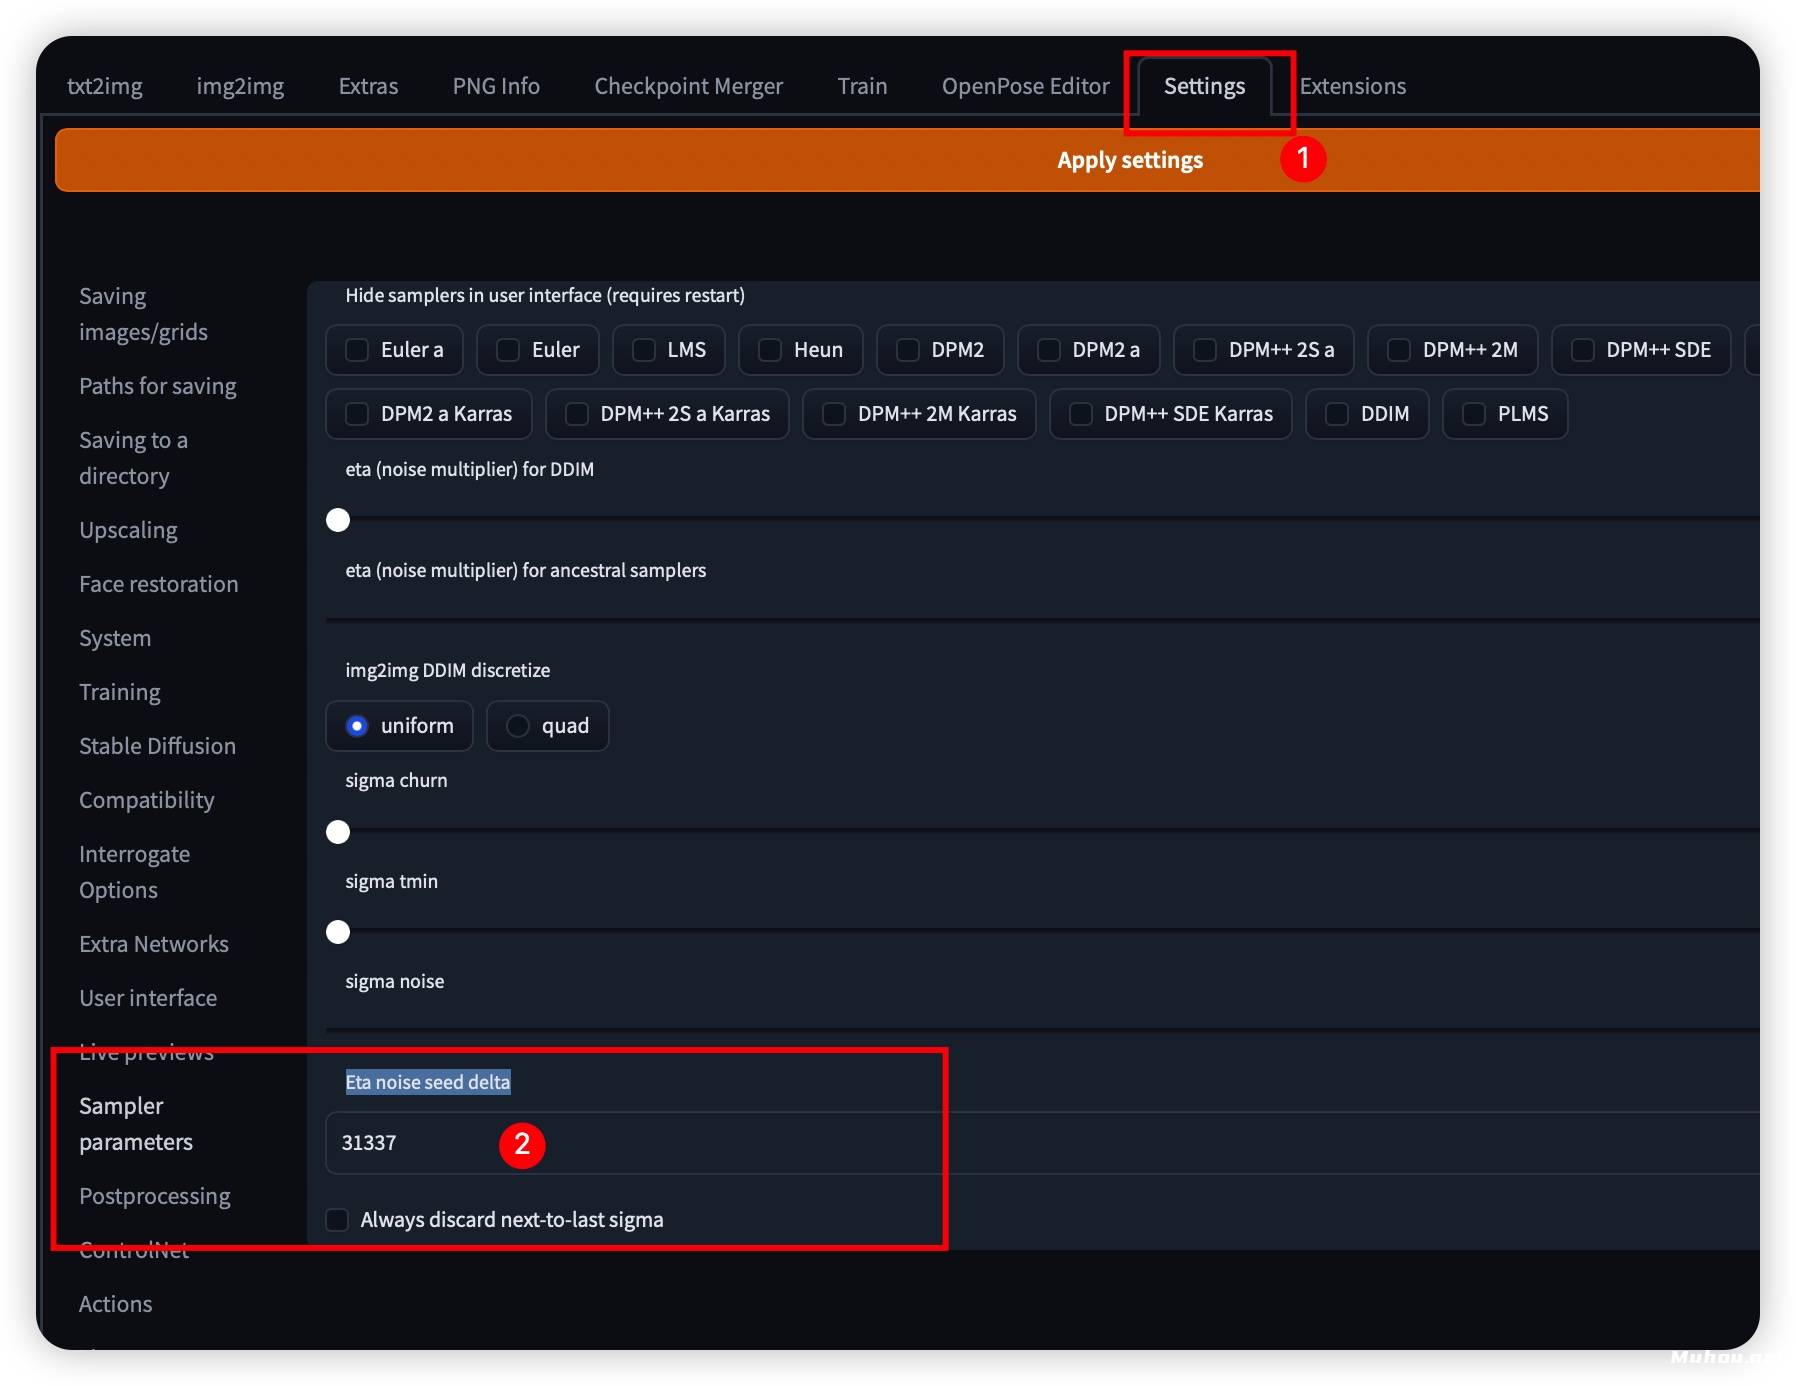
Task: Open Checkpoint Merger tab
Action: pos(688,86)
